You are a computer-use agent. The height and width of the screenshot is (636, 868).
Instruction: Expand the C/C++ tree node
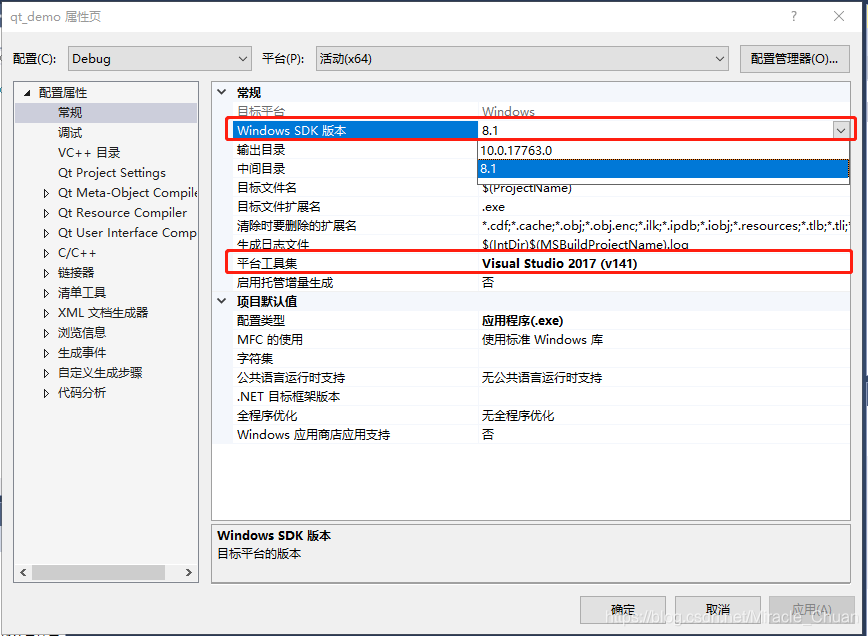point(46,253)
